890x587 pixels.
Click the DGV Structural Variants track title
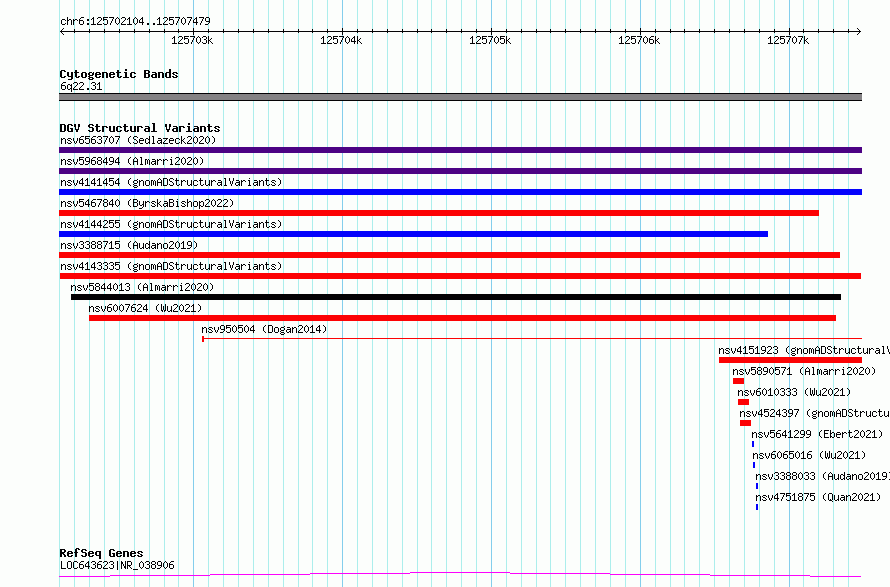pyautogui.click(x=140, y=128)
